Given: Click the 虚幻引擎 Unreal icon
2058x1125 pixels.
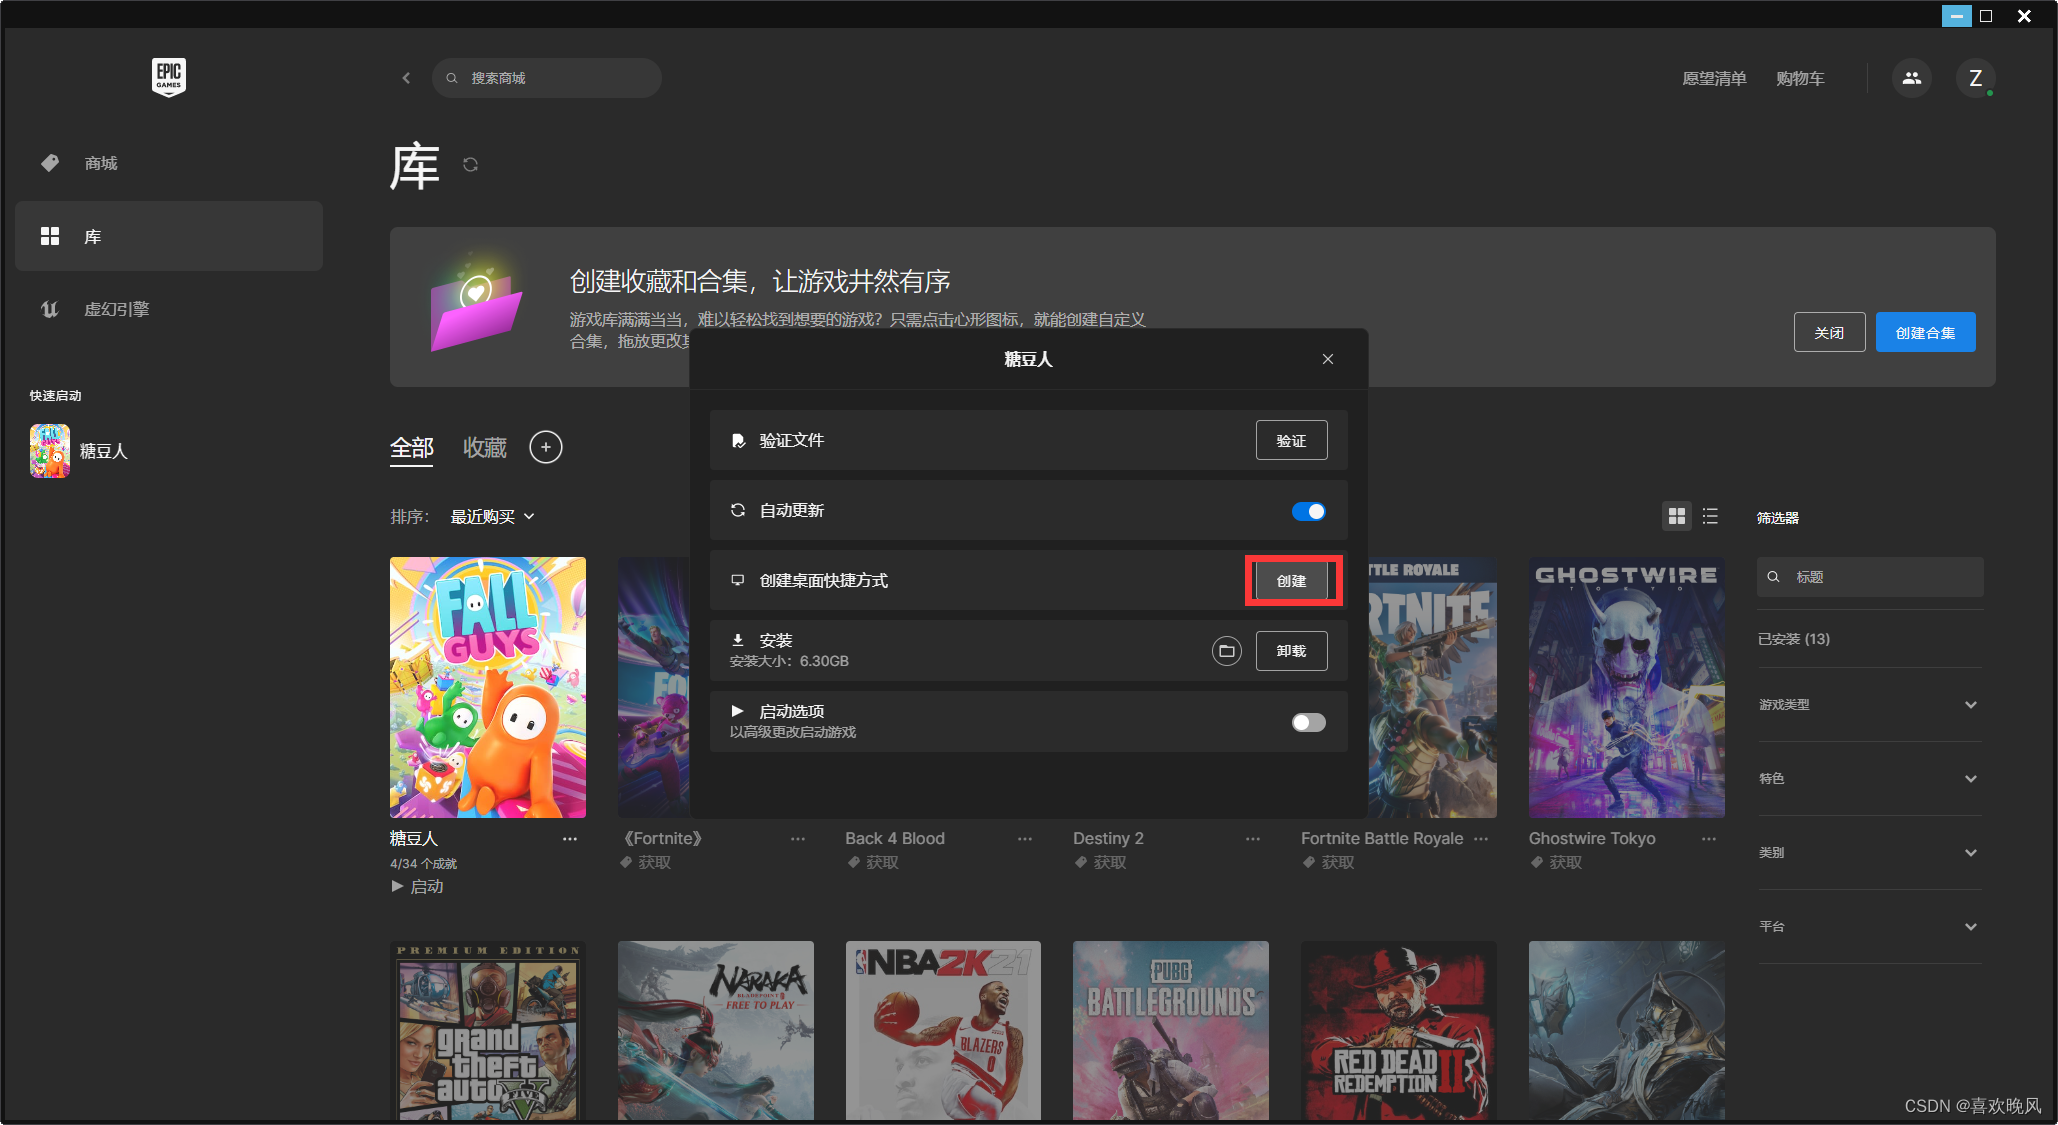Looking at the screenshot, I should click(x=50, y=309).
